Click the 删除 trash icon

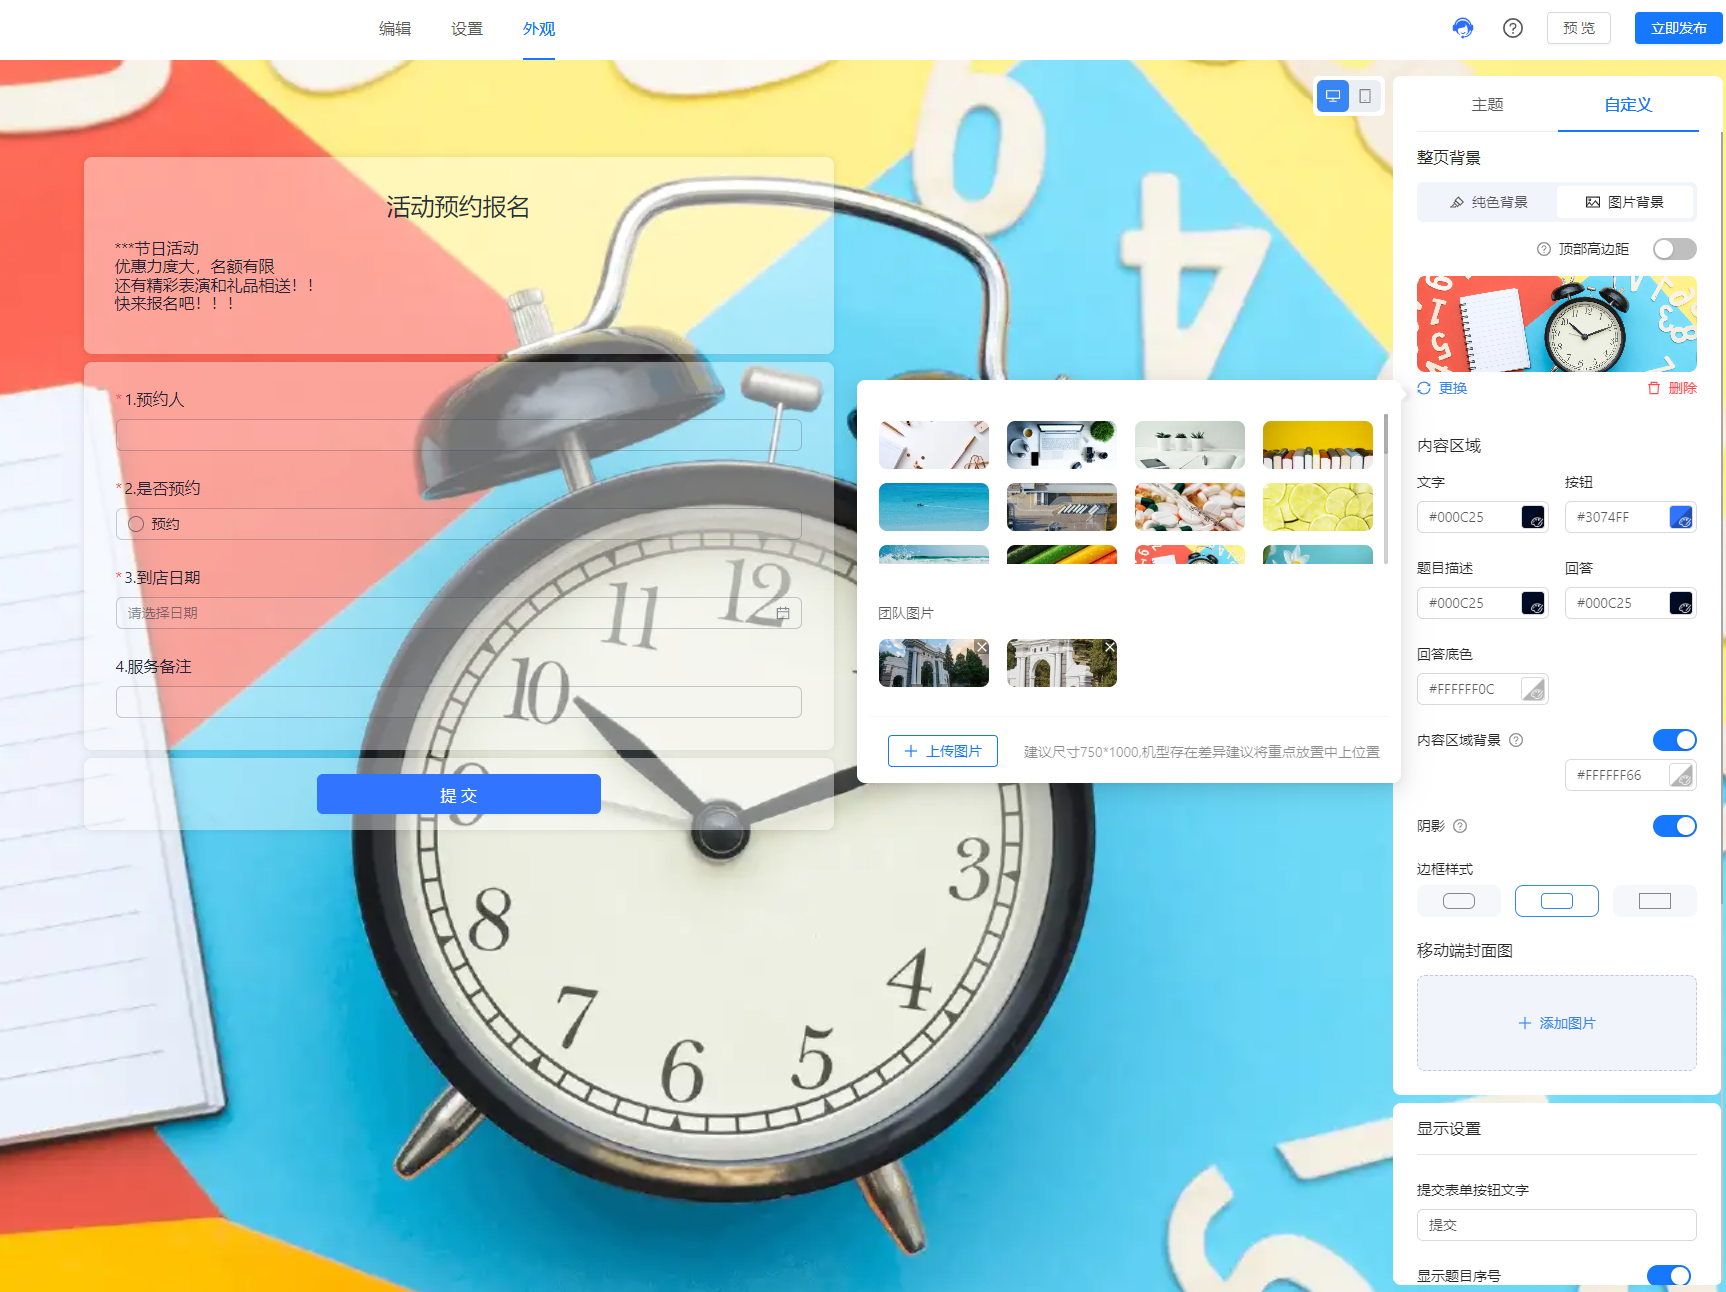click(1654, 388)
